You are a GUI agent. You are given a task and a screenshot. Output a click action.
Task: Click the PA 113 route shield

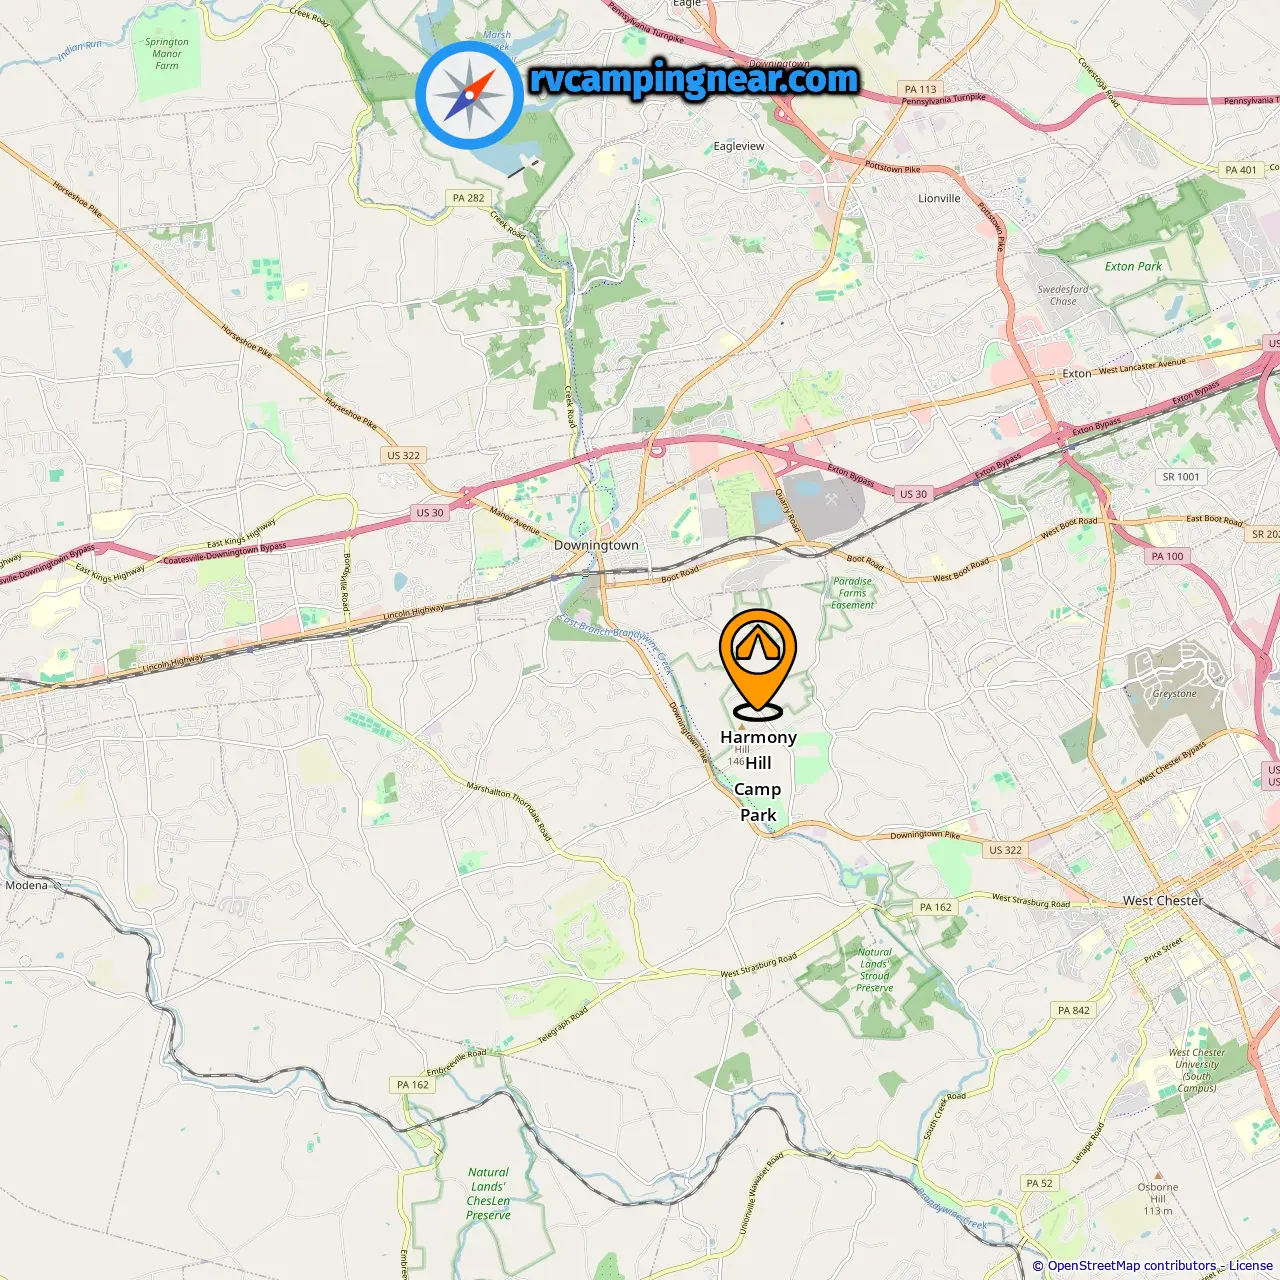click(920, 89)
